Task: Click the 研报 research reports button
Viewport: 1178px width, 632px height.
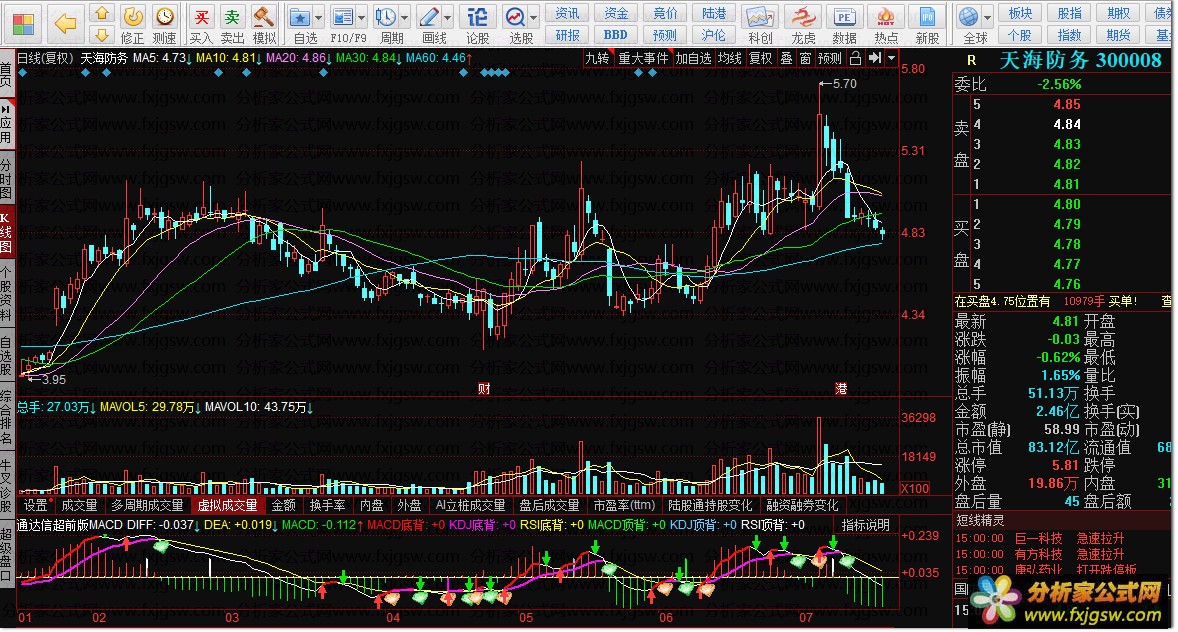Action: [x=567, y=35]
